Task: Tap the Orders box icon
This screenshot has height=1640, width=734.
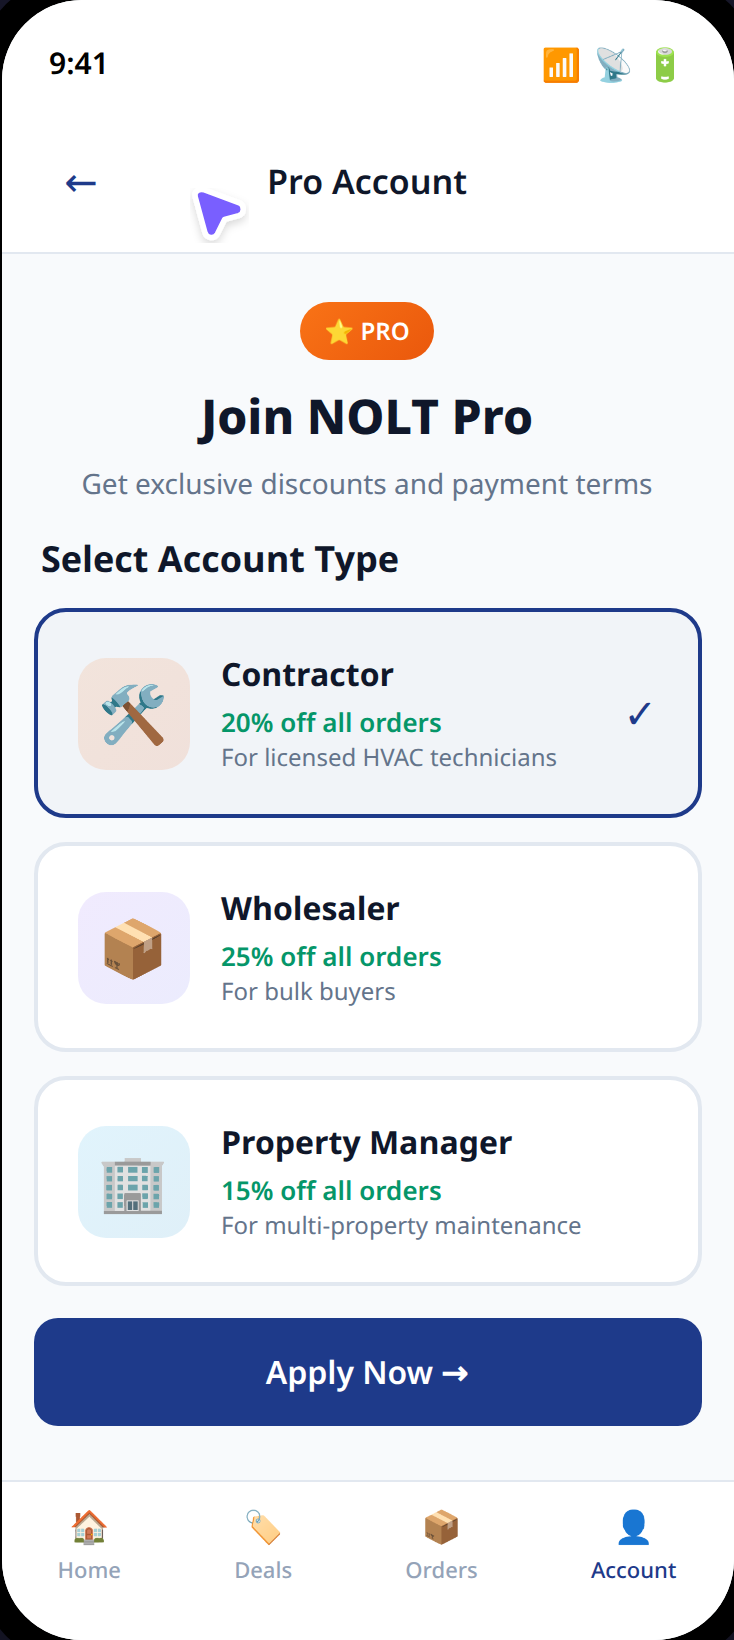Action: point(441,1527)
